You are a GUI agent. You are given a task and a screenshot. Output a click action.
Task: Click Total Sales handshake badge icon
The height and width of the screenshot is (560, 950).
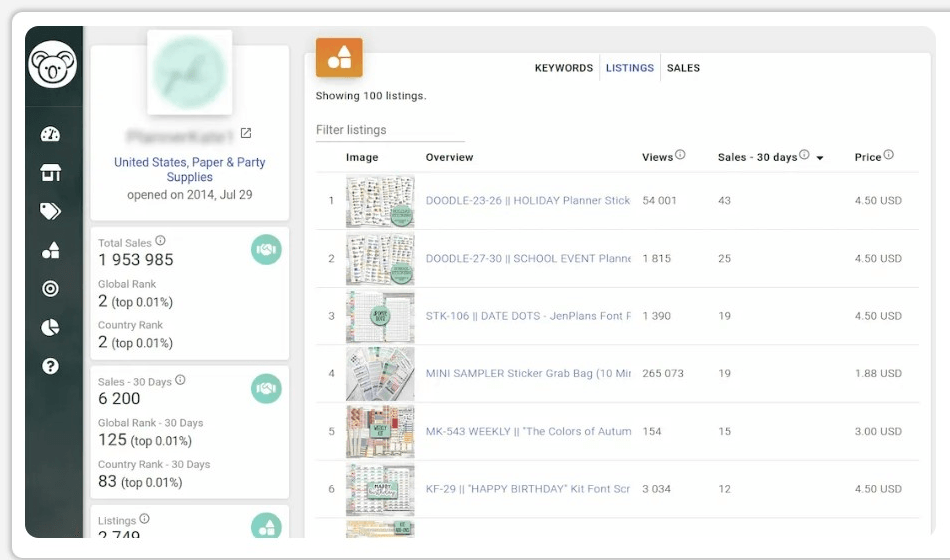tap(266, 250)
